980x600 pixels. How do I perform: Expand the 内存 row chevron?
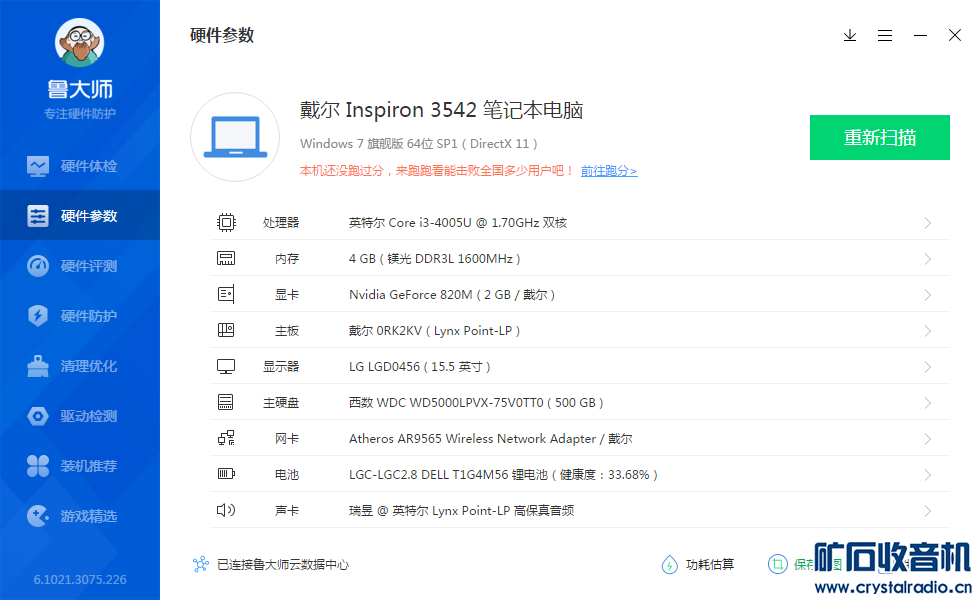pos(928,259)
